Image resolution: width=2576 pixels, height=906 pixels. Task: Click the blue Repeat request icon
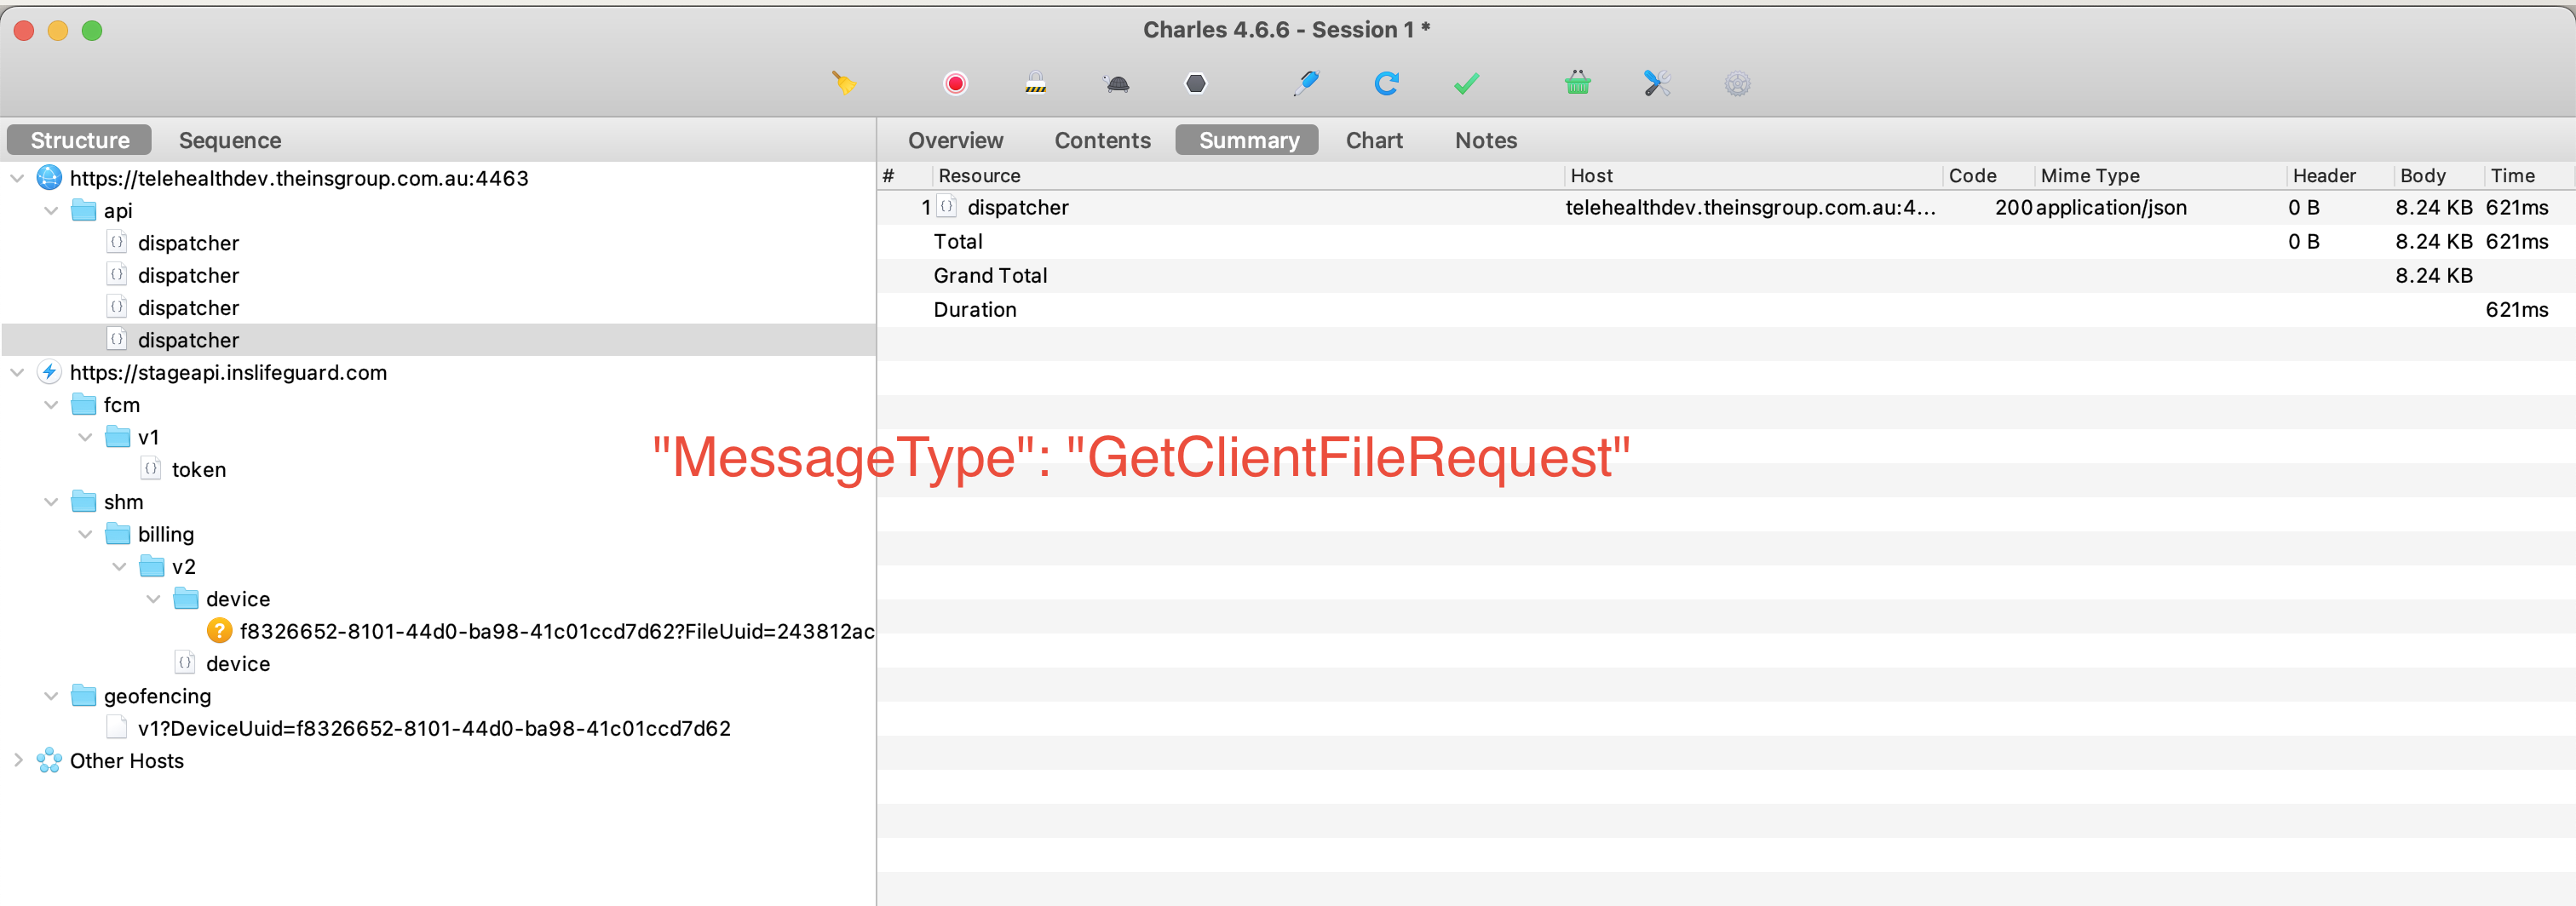pos(1386,83)
